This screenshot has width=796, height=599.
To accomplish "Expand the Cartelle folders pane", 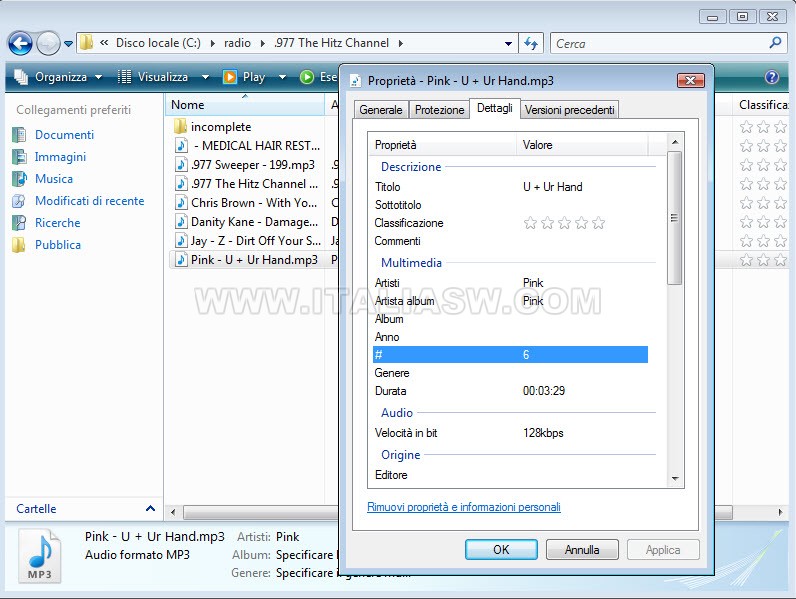I will 150,509.
